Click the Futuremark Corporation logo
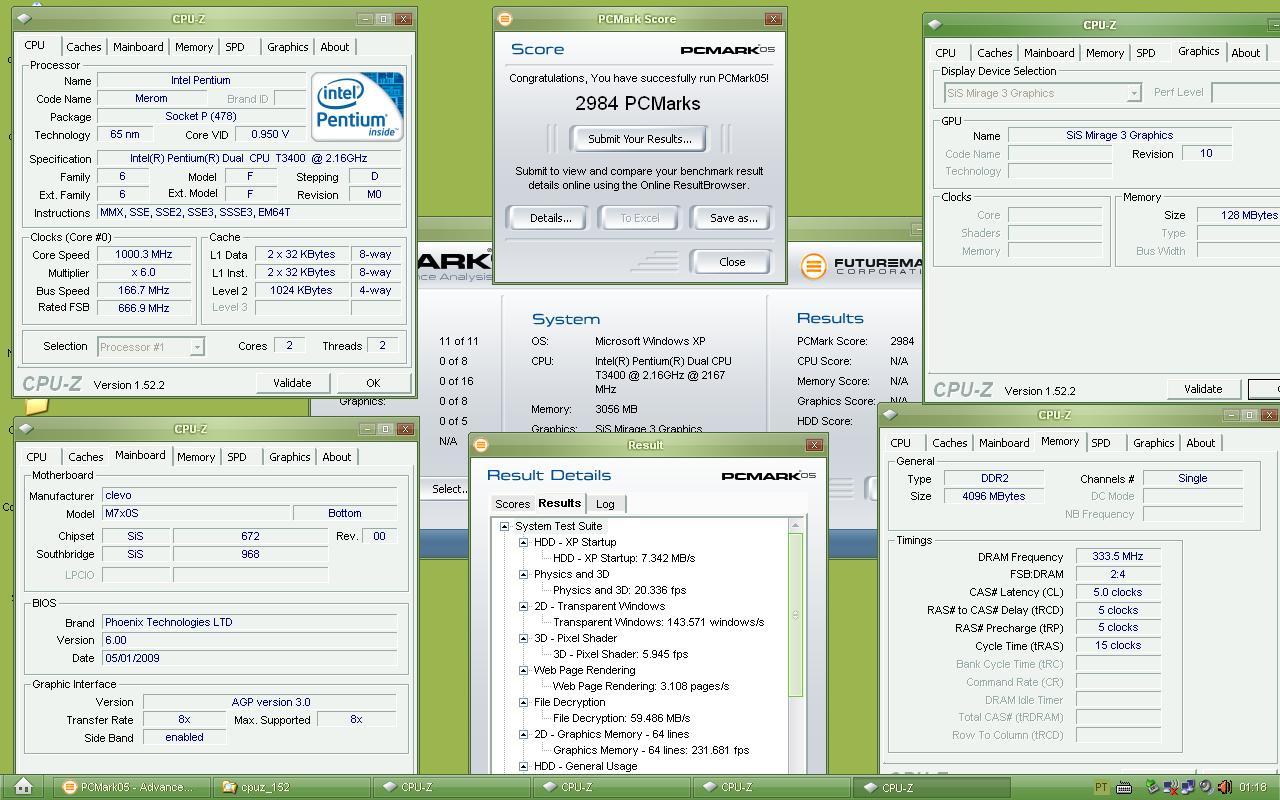 (860, 266)
